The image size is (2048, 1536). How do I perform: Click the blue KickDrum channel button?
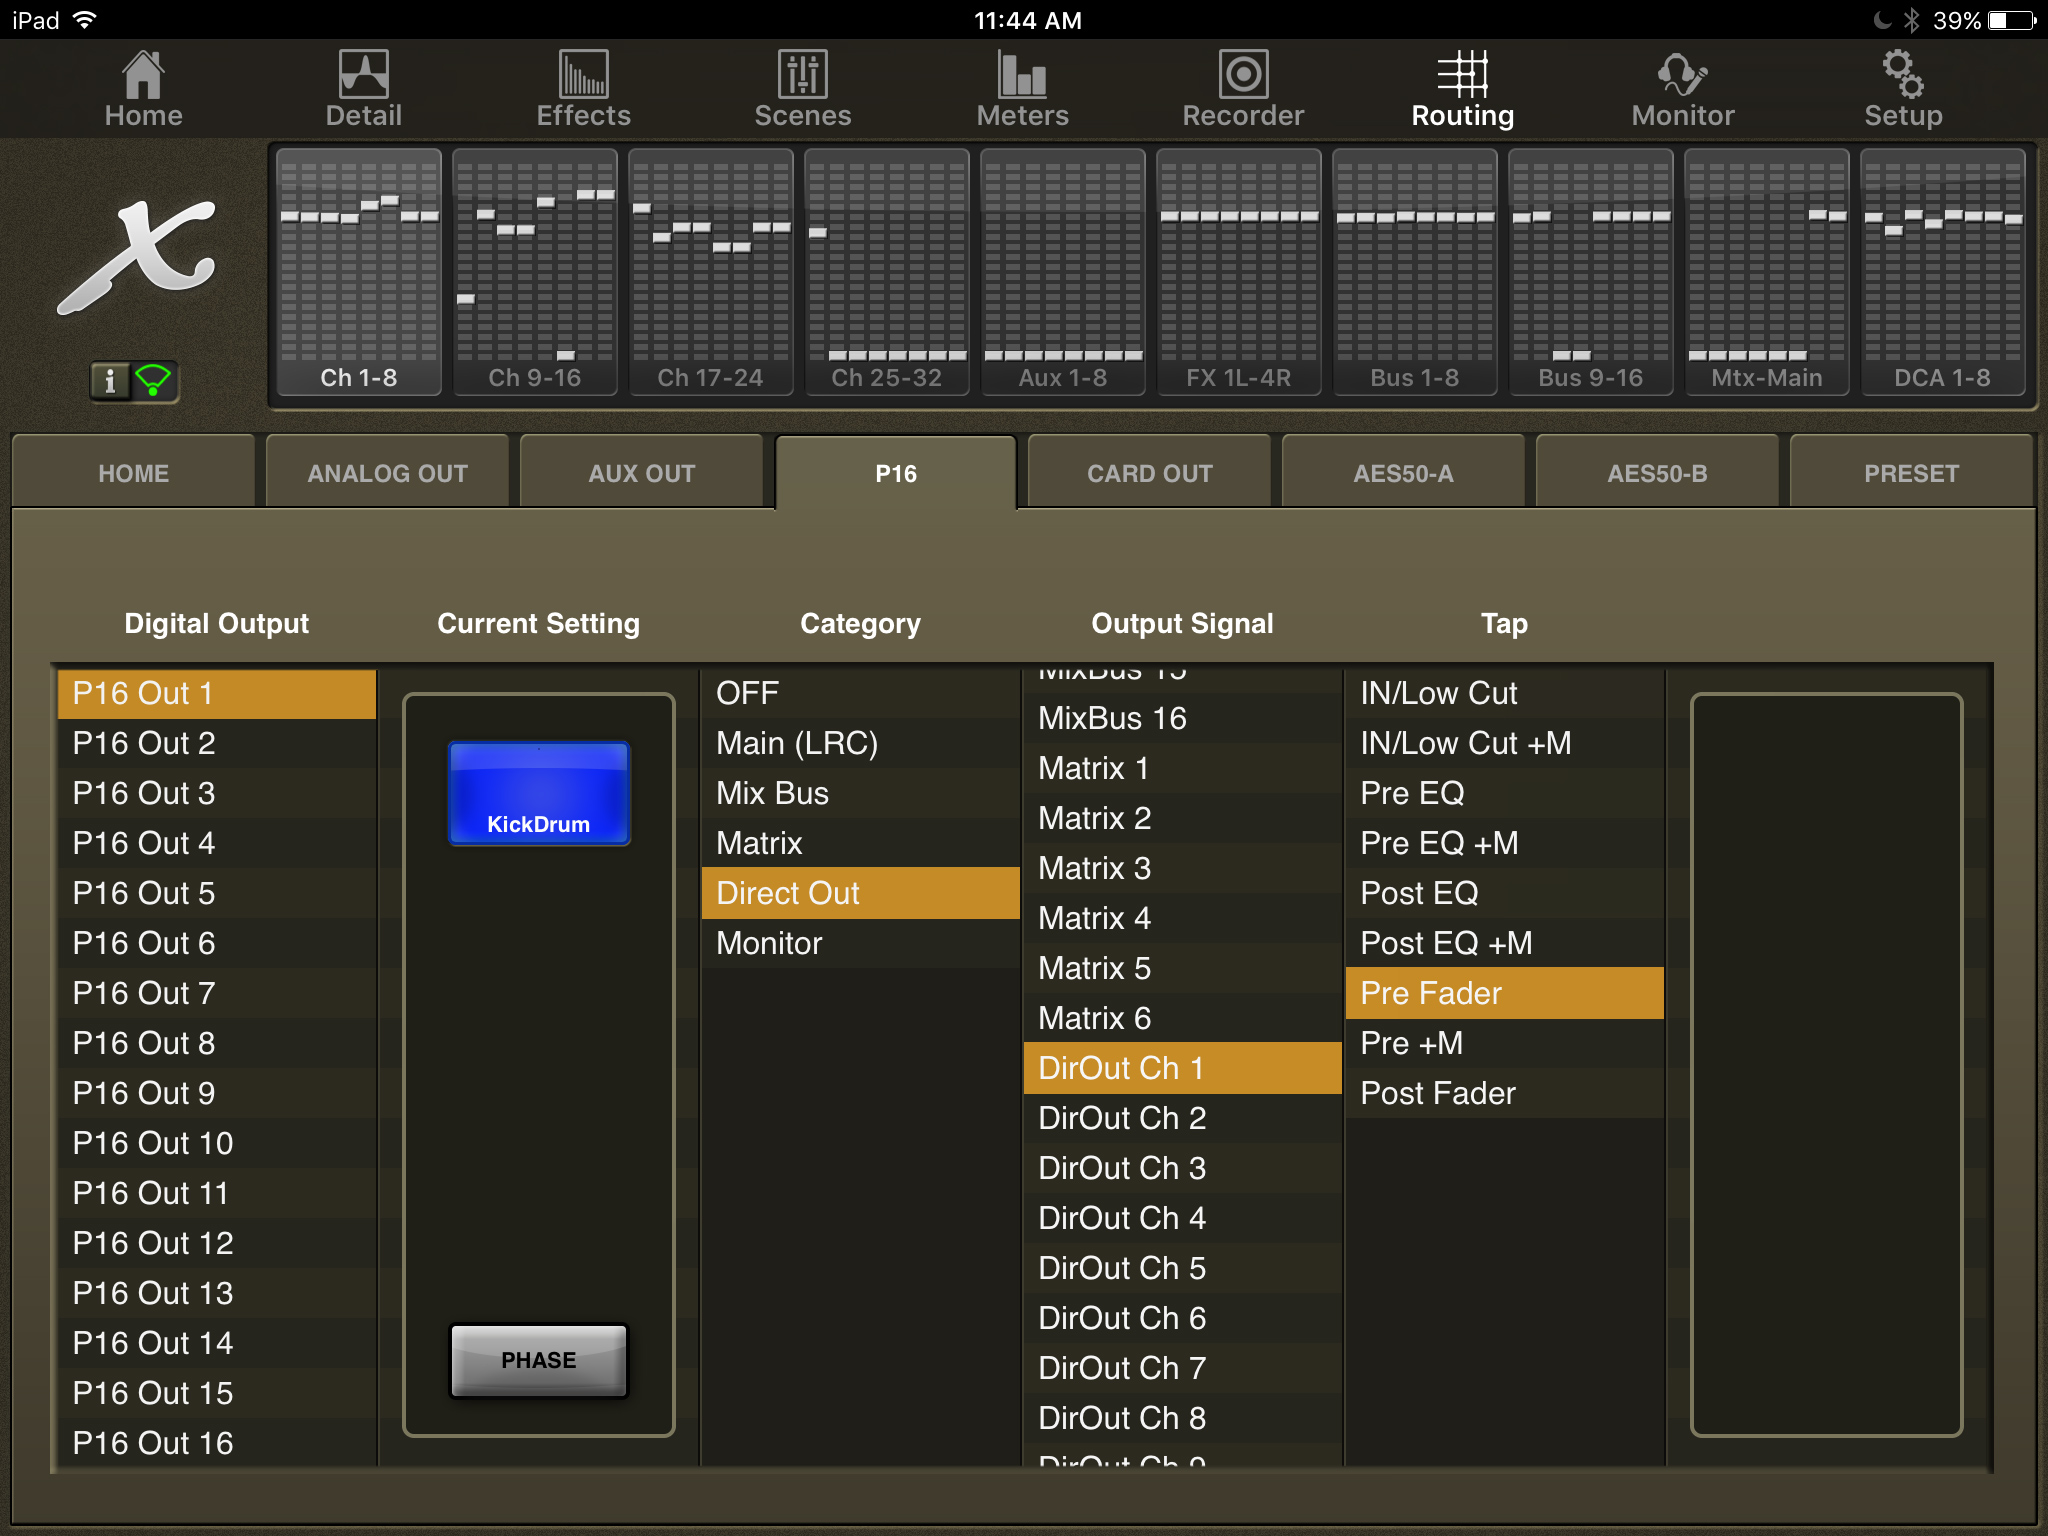click(x=539, y=793)
